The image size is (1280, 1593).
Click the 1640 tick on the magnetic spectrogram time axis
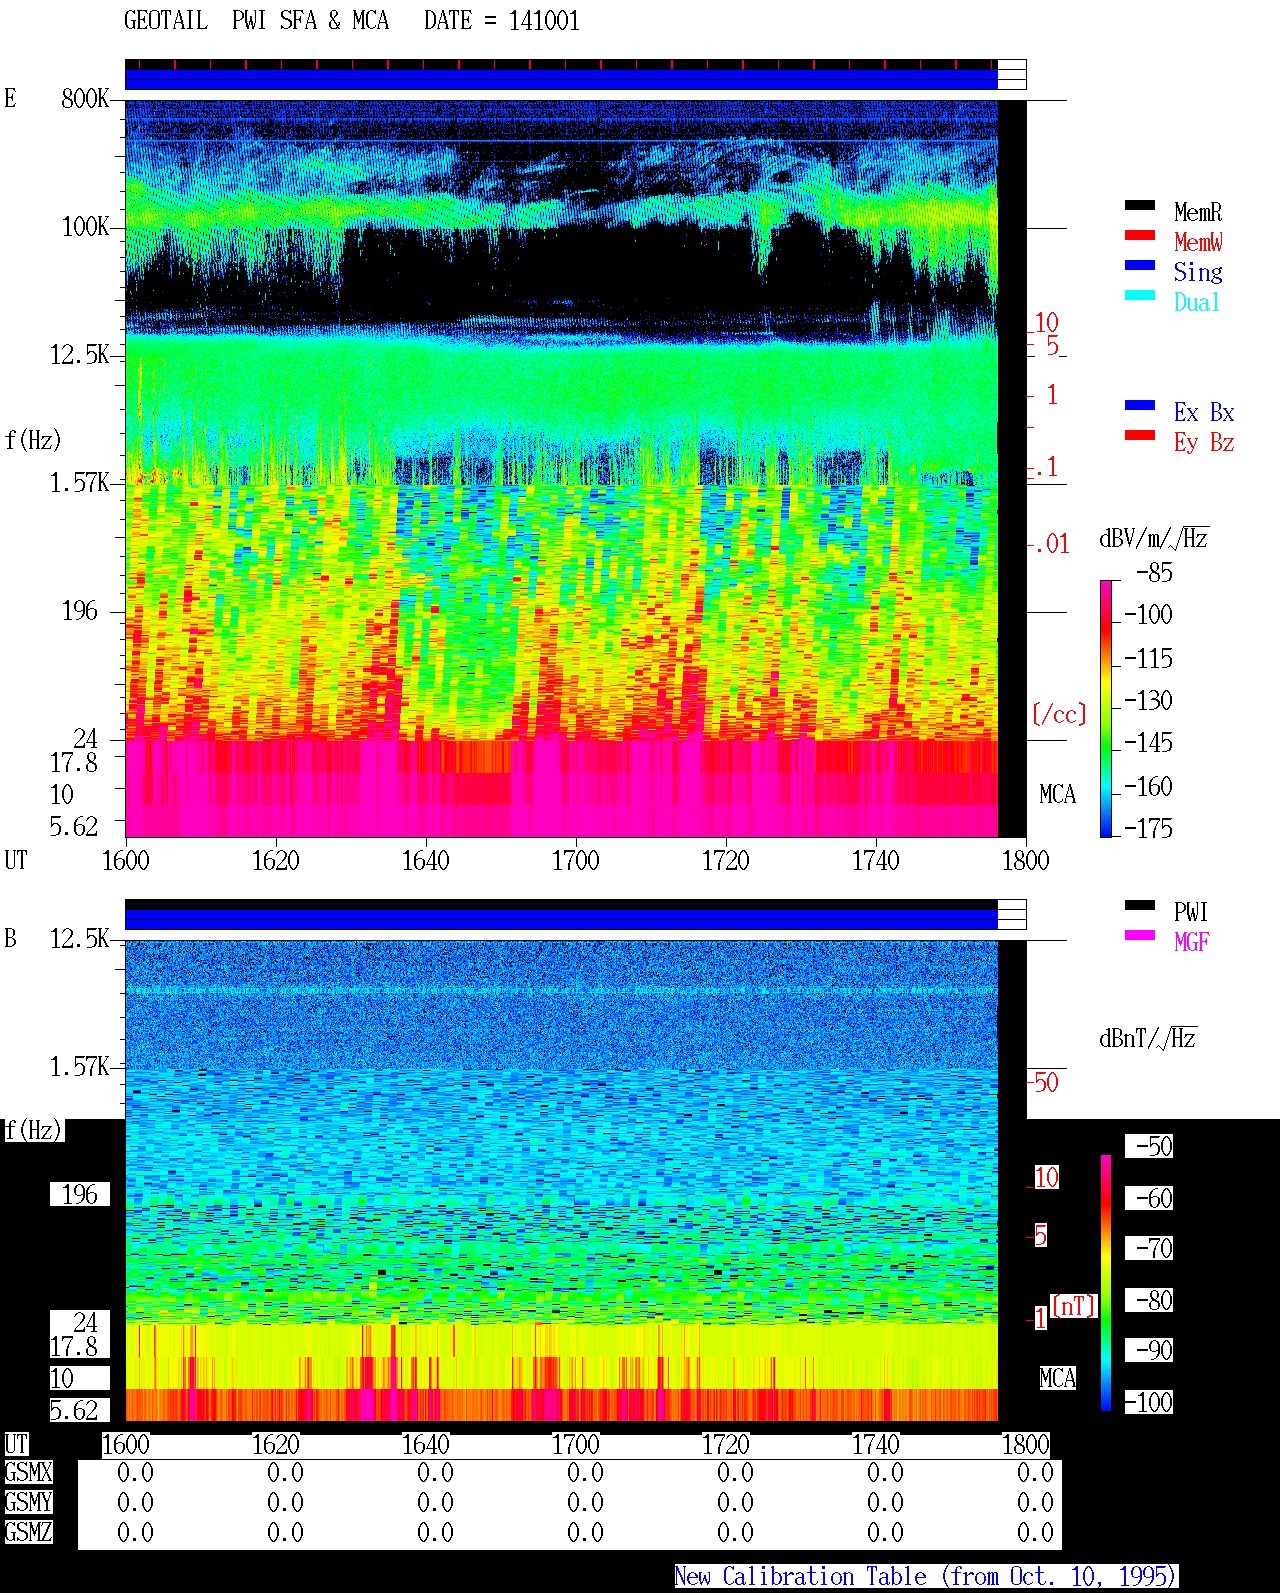[425, 1445]
